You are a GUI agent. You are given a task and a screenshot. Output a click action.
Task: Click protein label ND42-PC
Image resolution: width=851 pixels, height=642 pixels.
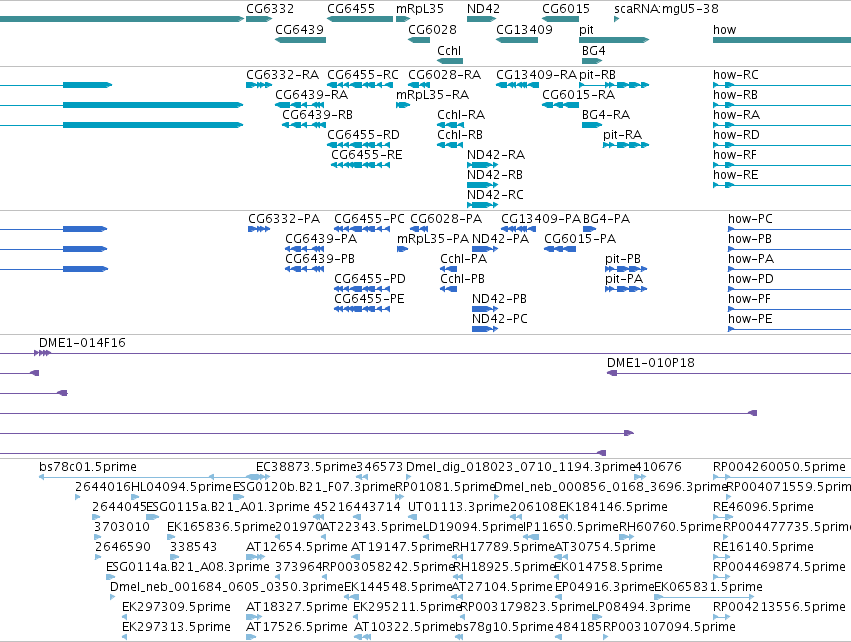pyautogui.click(x=499, y=319)
